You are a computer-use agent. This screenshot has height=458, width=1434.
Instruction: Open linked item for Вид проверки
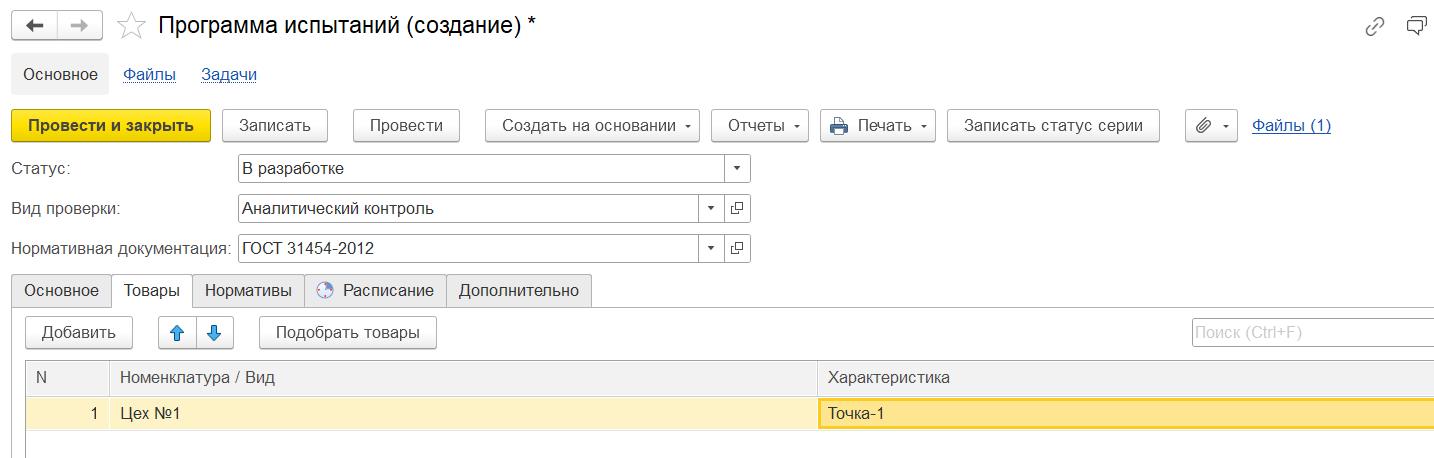coord(737,209)
